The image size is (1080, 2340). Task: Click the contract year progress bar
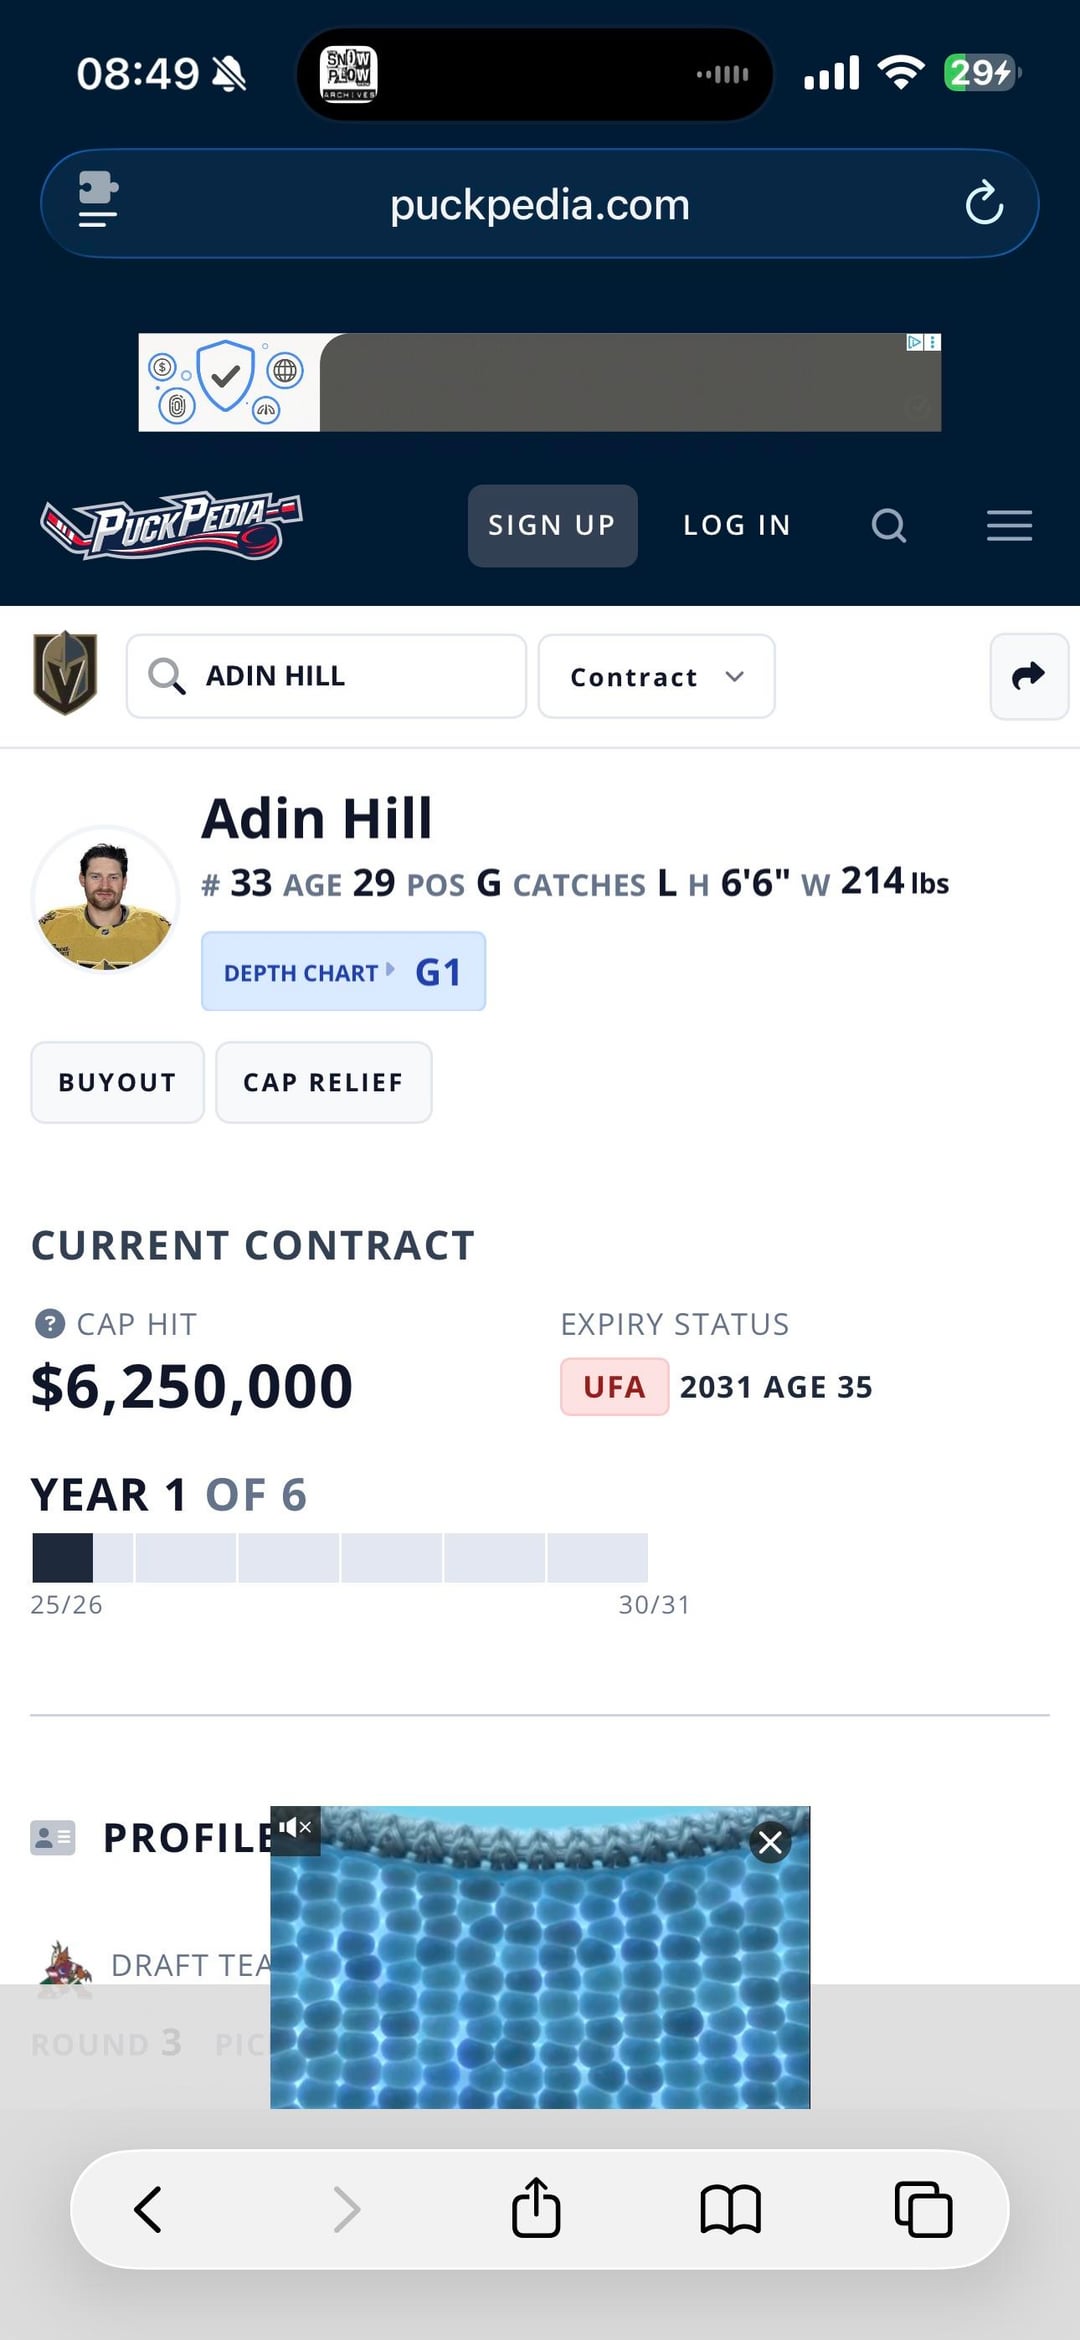(340, 1557)
